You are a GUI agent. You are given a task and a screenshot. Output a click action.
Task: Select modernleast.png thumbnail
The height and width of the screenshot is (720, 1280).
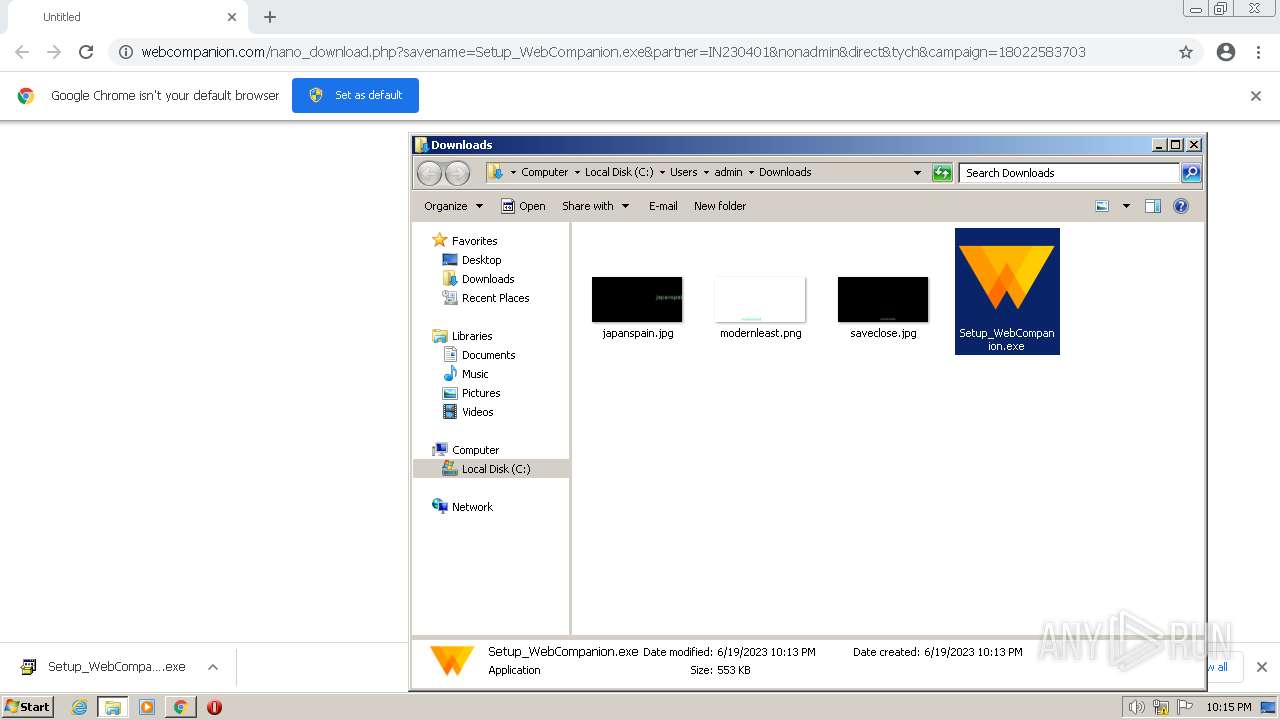760,300
